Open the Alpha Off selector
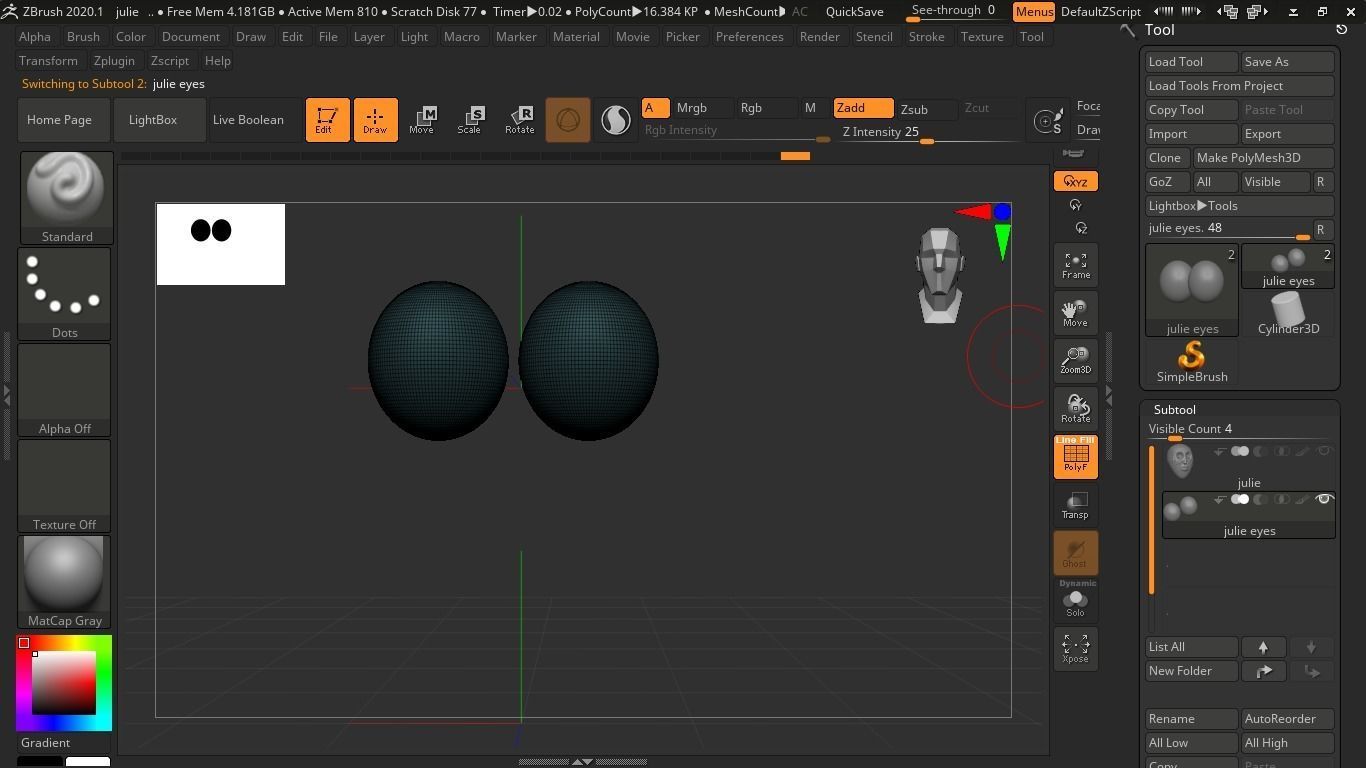Viewport: 1366px width, 768px height. pyautogui.click(x=64, y=390)
